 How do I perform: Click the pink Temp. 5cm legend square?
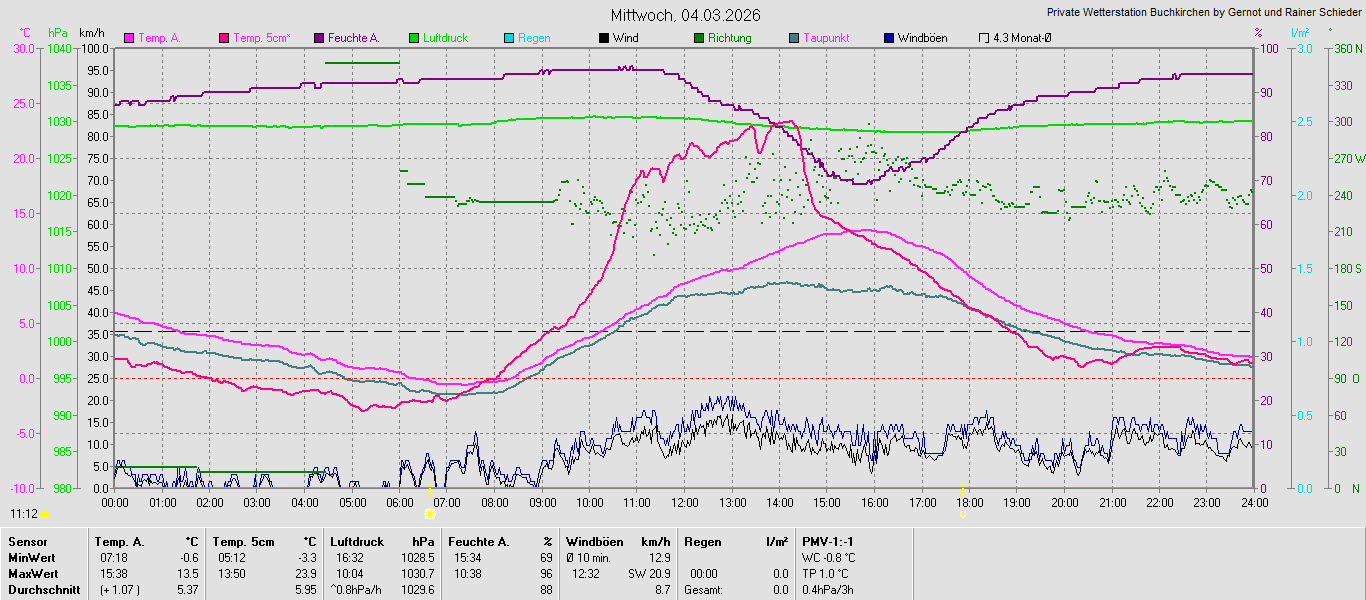pos(224,38)
